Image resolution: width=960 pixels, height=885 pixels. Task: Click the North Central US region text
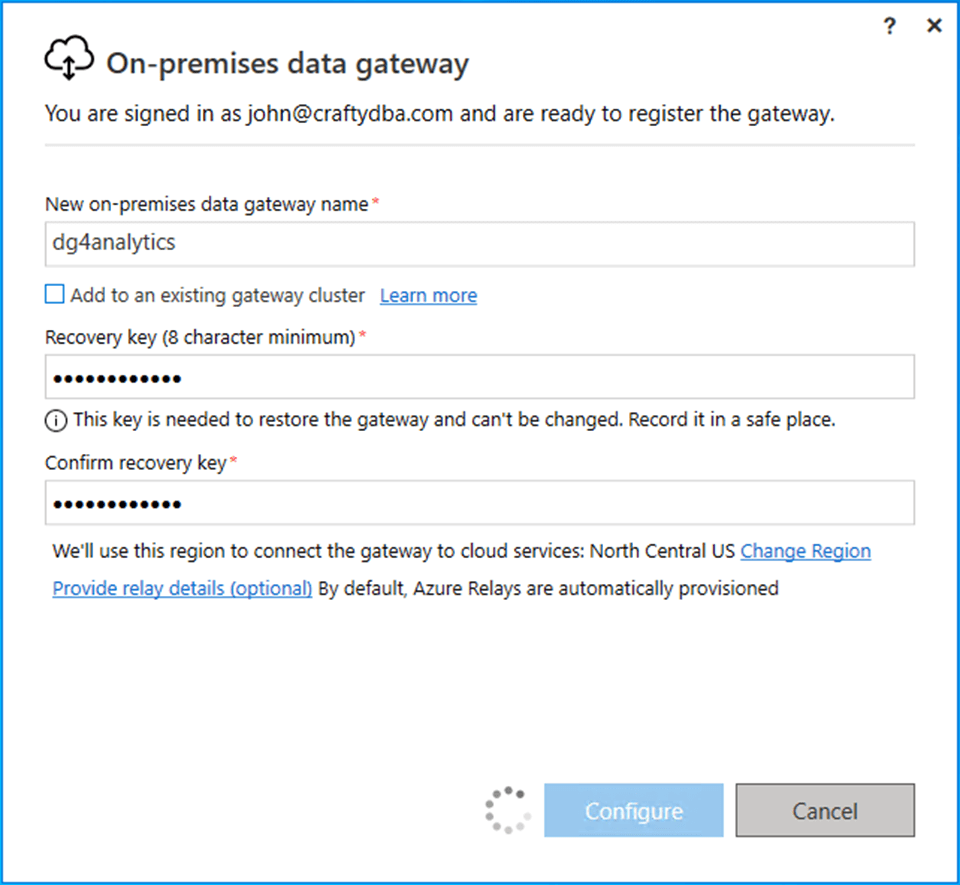click(662, 551)
